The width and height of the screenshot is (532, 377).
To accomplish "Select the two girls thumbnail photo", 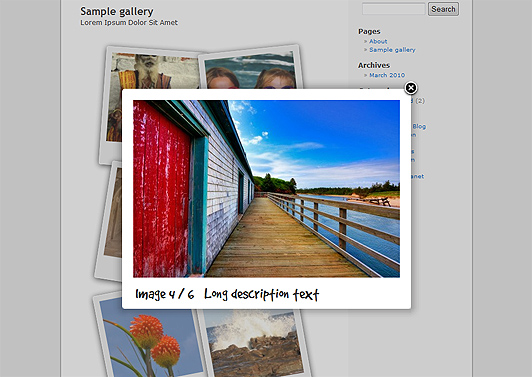I will [250, 71].
